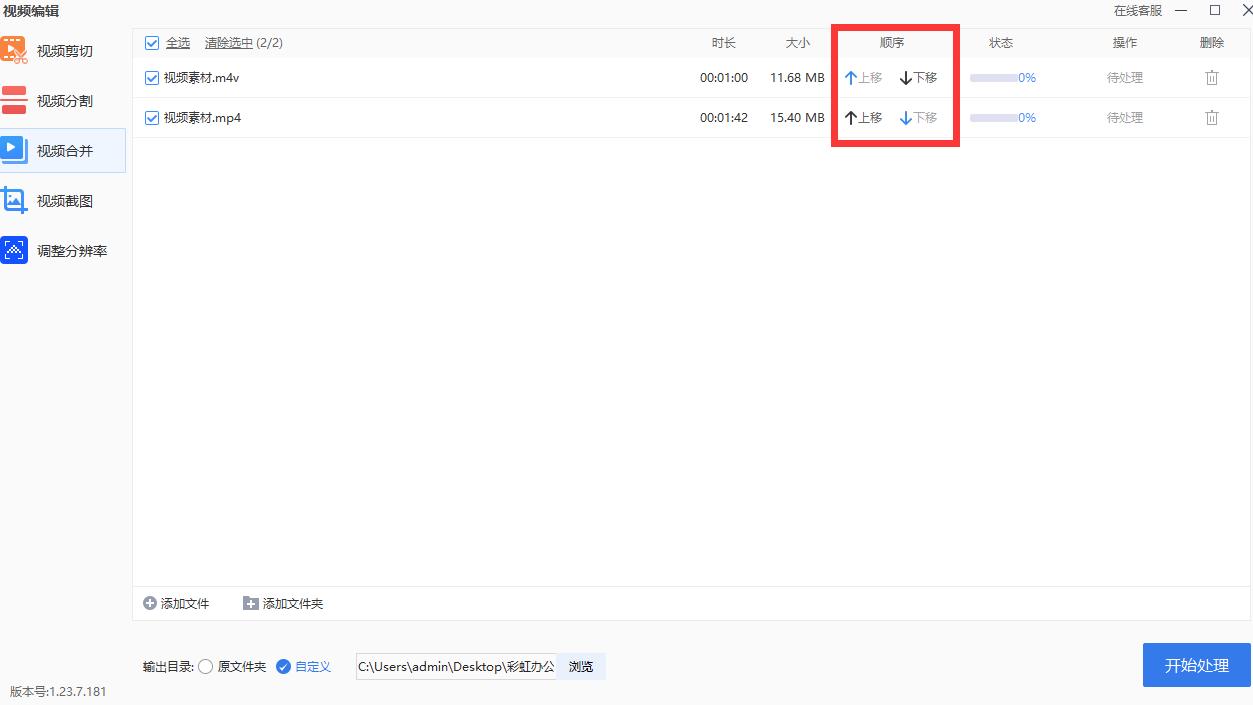Viewport: 1253px width, 705px height.
Task: Open the 视频剪切 tool icon
Action: 13,50
